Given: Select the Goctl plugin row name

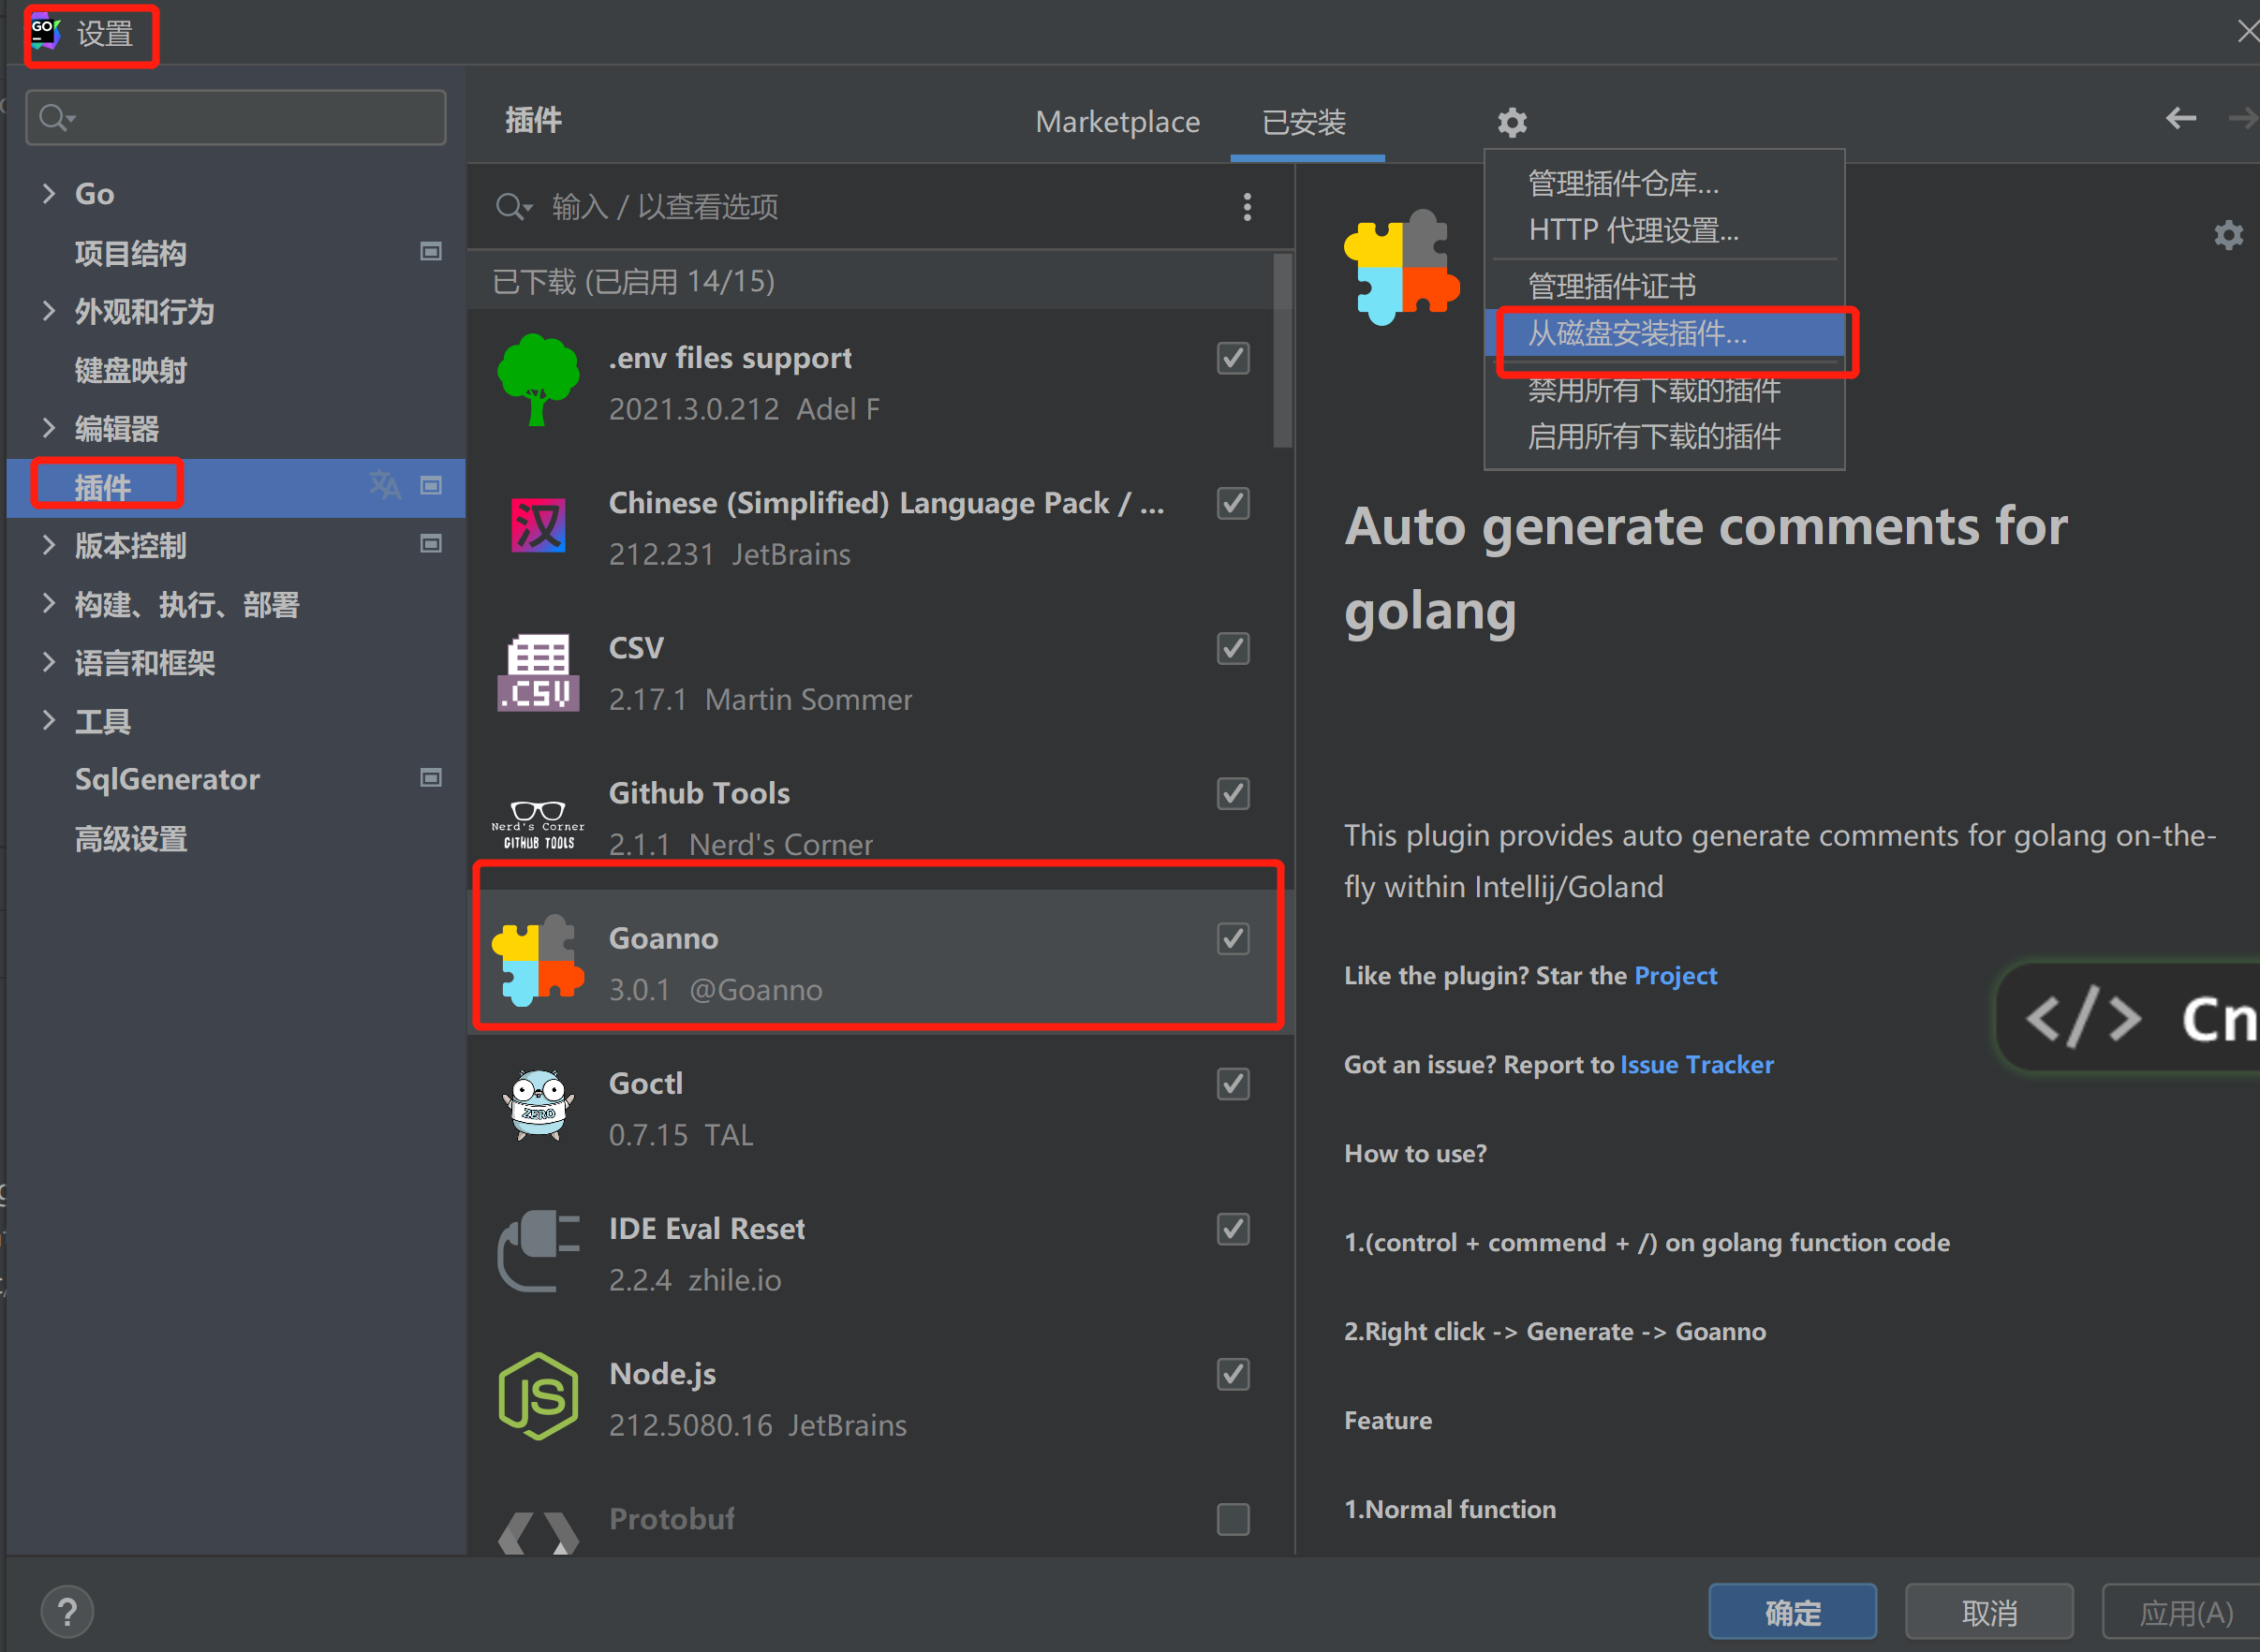Looking at the screenshot, I should [x=646, y=1084].
